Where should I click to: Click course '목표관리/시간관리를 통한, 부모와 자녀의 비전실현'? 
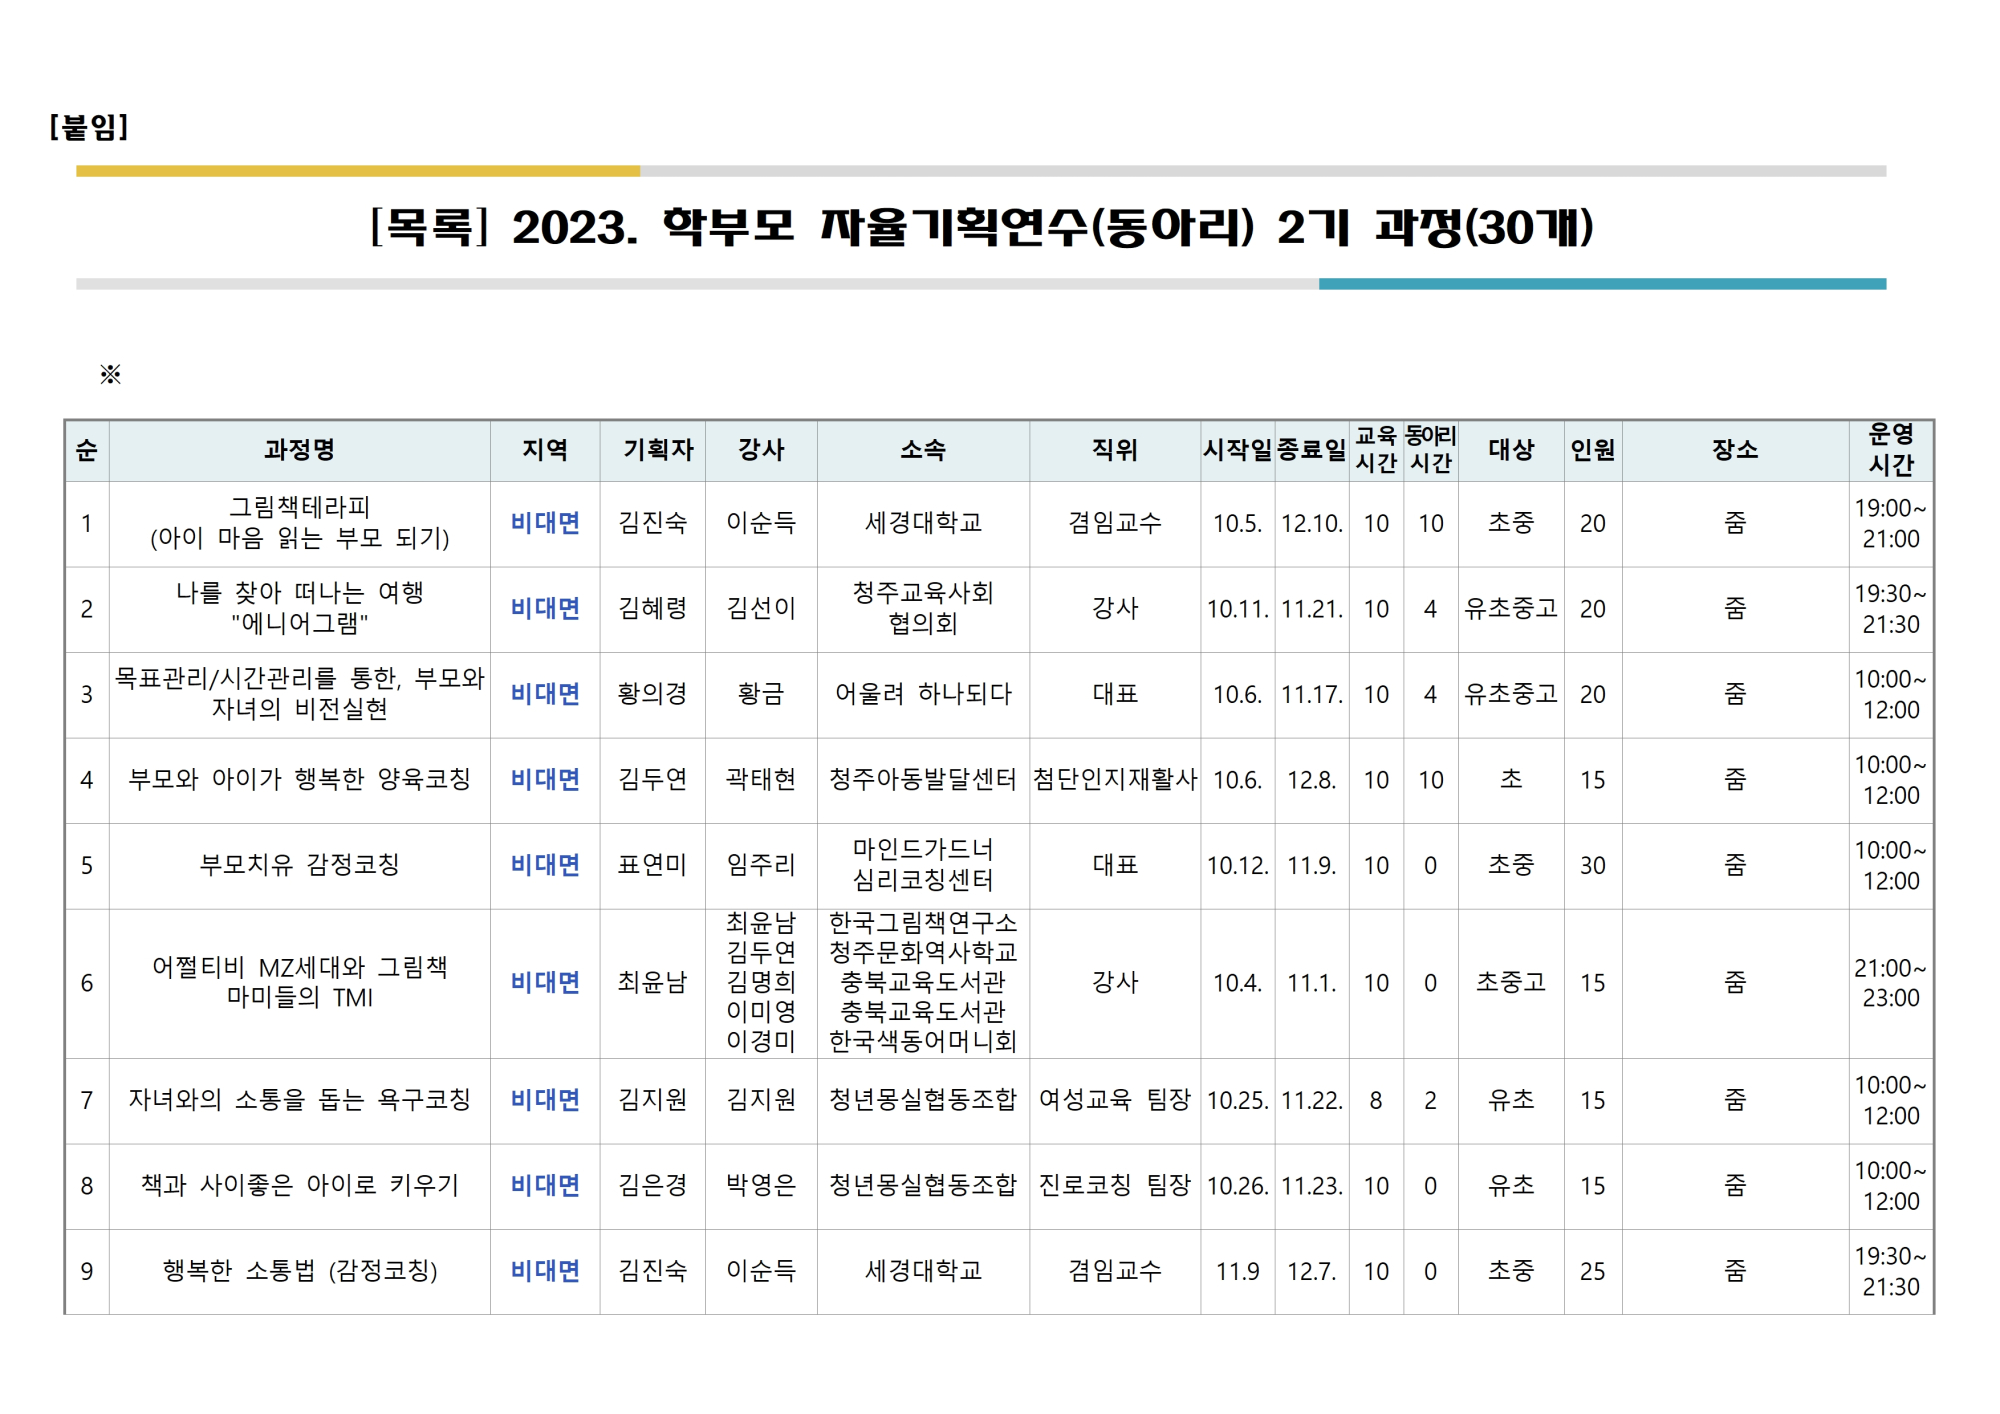(300, 693)
